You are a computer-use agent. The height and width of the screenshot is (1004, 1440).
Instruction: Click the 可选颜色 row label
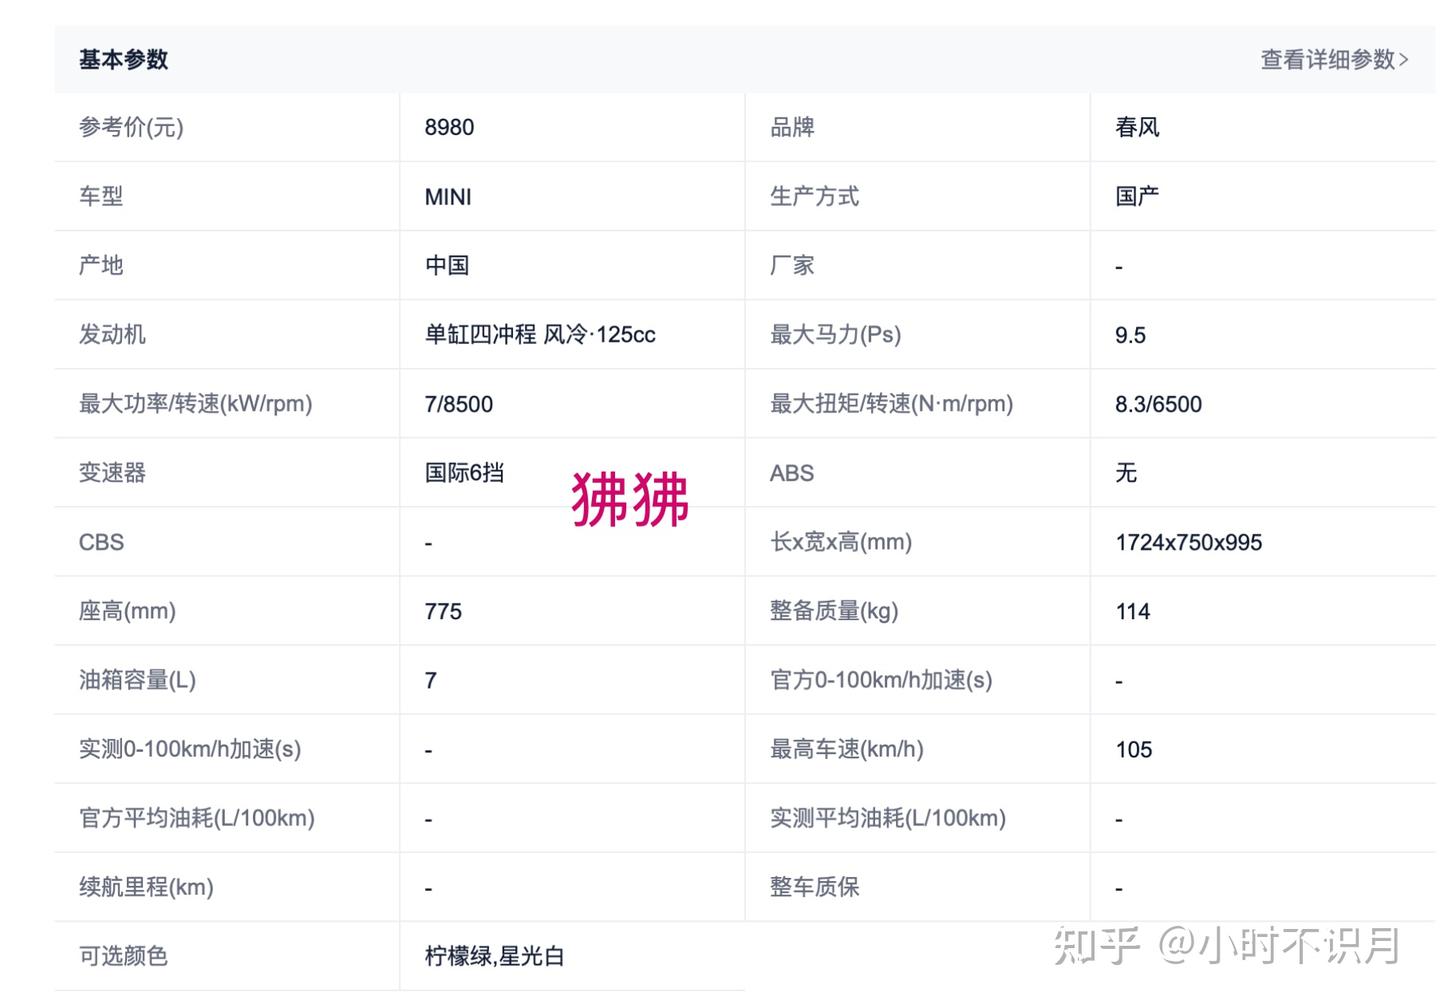point(123,956)
